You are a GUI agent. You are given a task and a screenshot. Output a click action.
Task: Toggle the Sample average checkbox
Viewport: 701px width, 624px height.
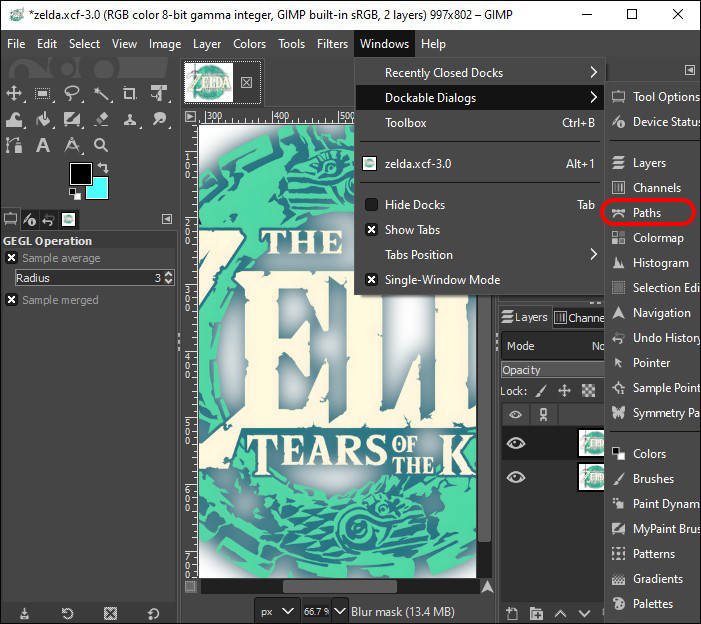[12, 258]
